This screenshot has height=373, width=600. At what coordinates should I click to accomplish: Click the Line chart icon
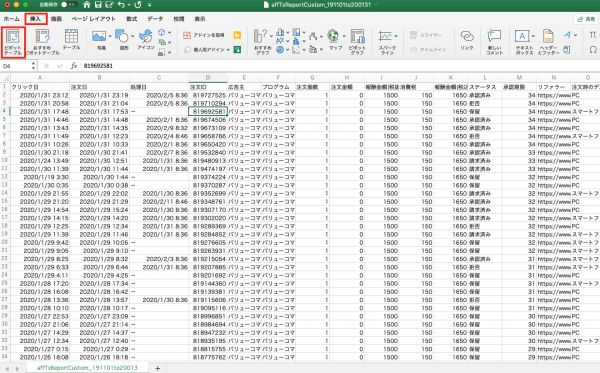coord(280,41)
